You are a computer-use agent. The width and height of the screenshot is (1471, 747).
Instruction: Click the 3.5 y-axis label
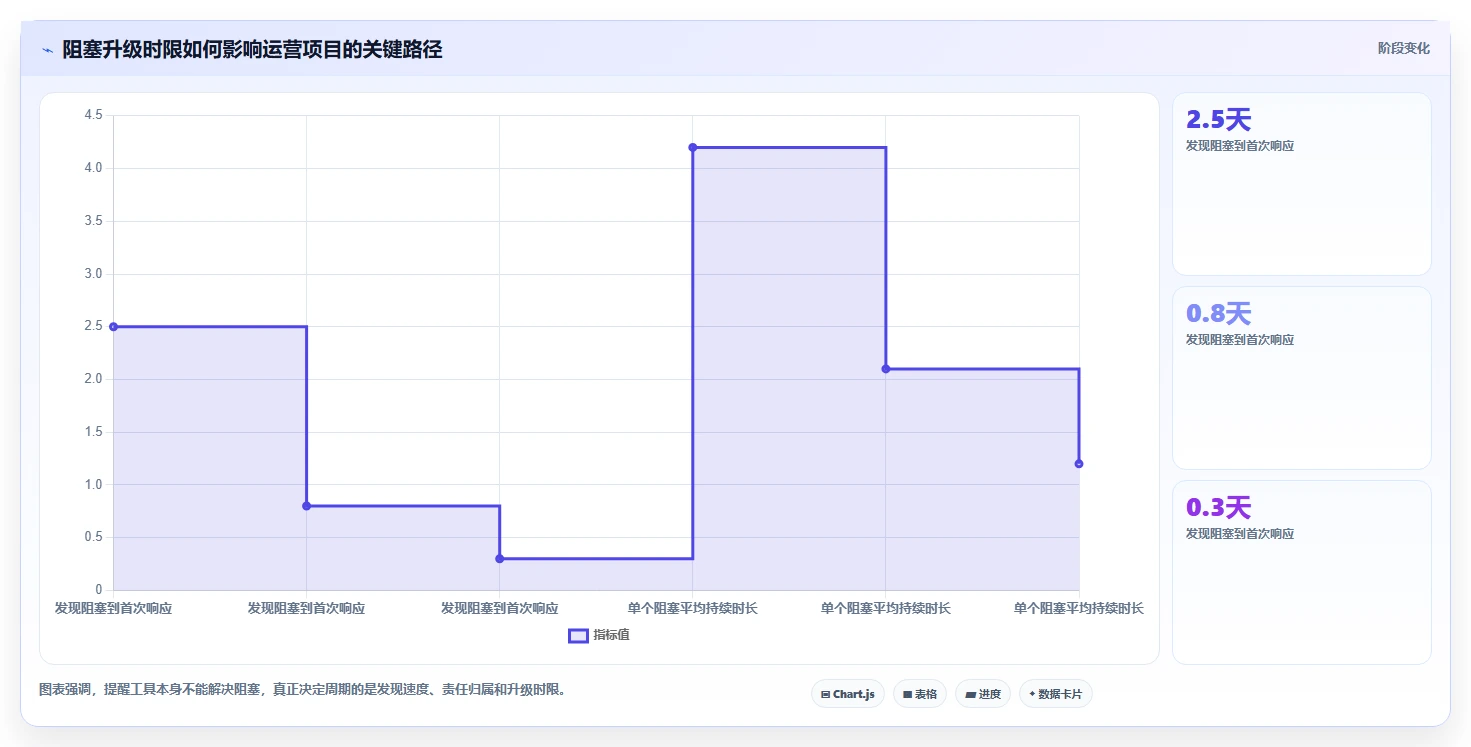pos(94,221)
